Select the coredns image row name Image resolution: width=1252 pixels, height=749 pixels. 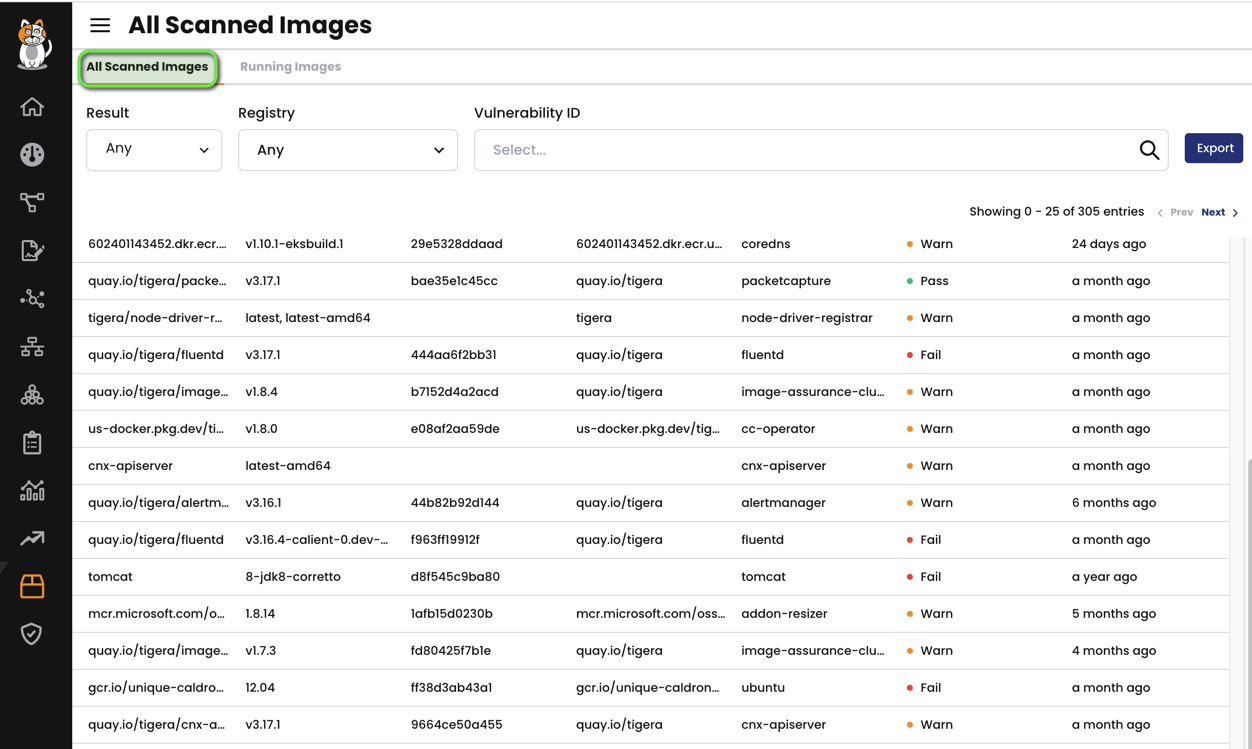coord(765,244)
